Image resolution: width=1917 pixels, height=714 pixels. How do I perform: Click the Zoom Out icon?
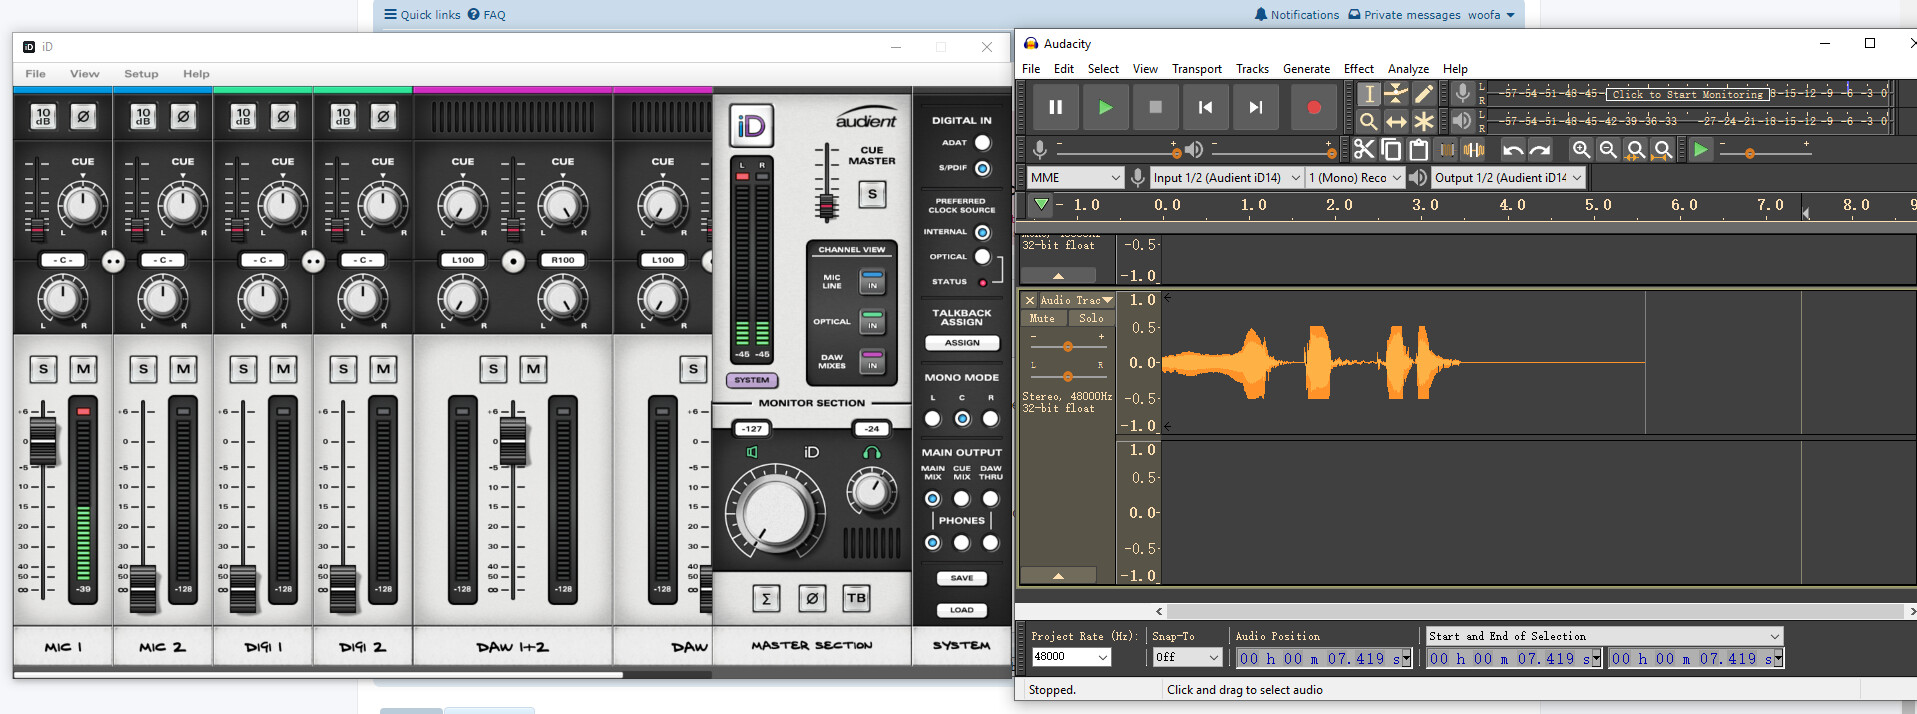[x=1608, y=150]
